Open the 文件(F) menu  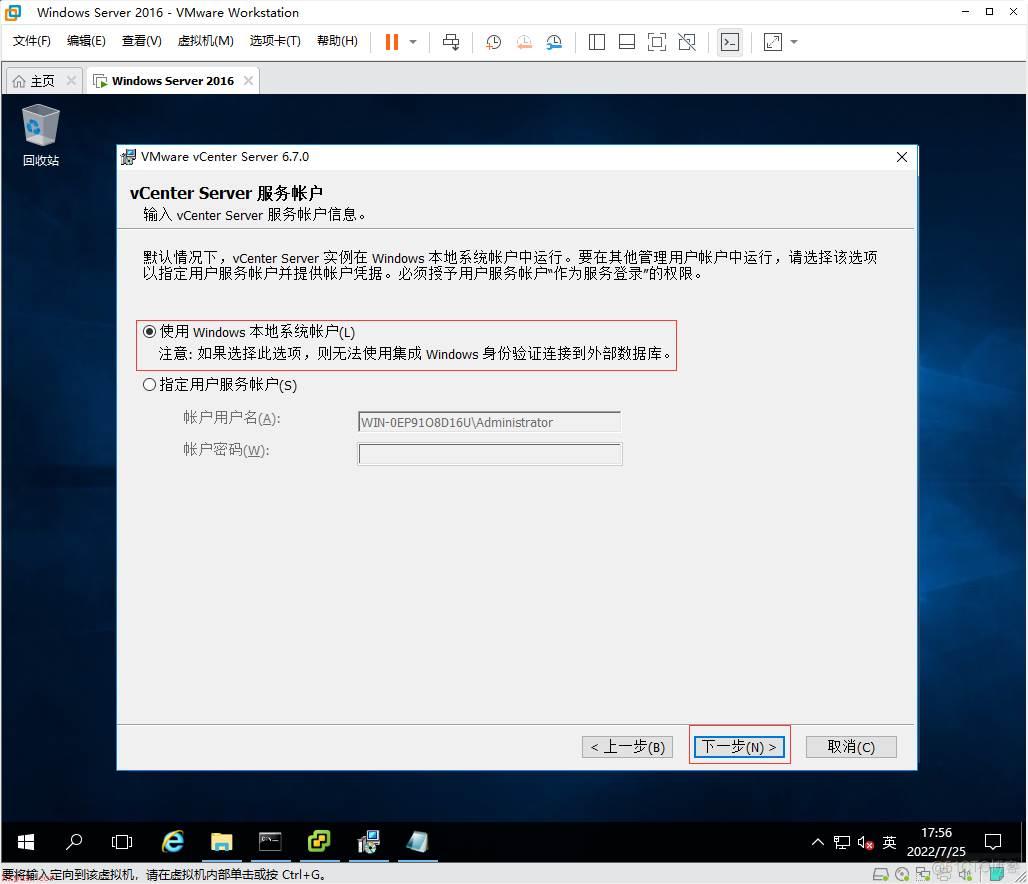(x=31, y=41)
